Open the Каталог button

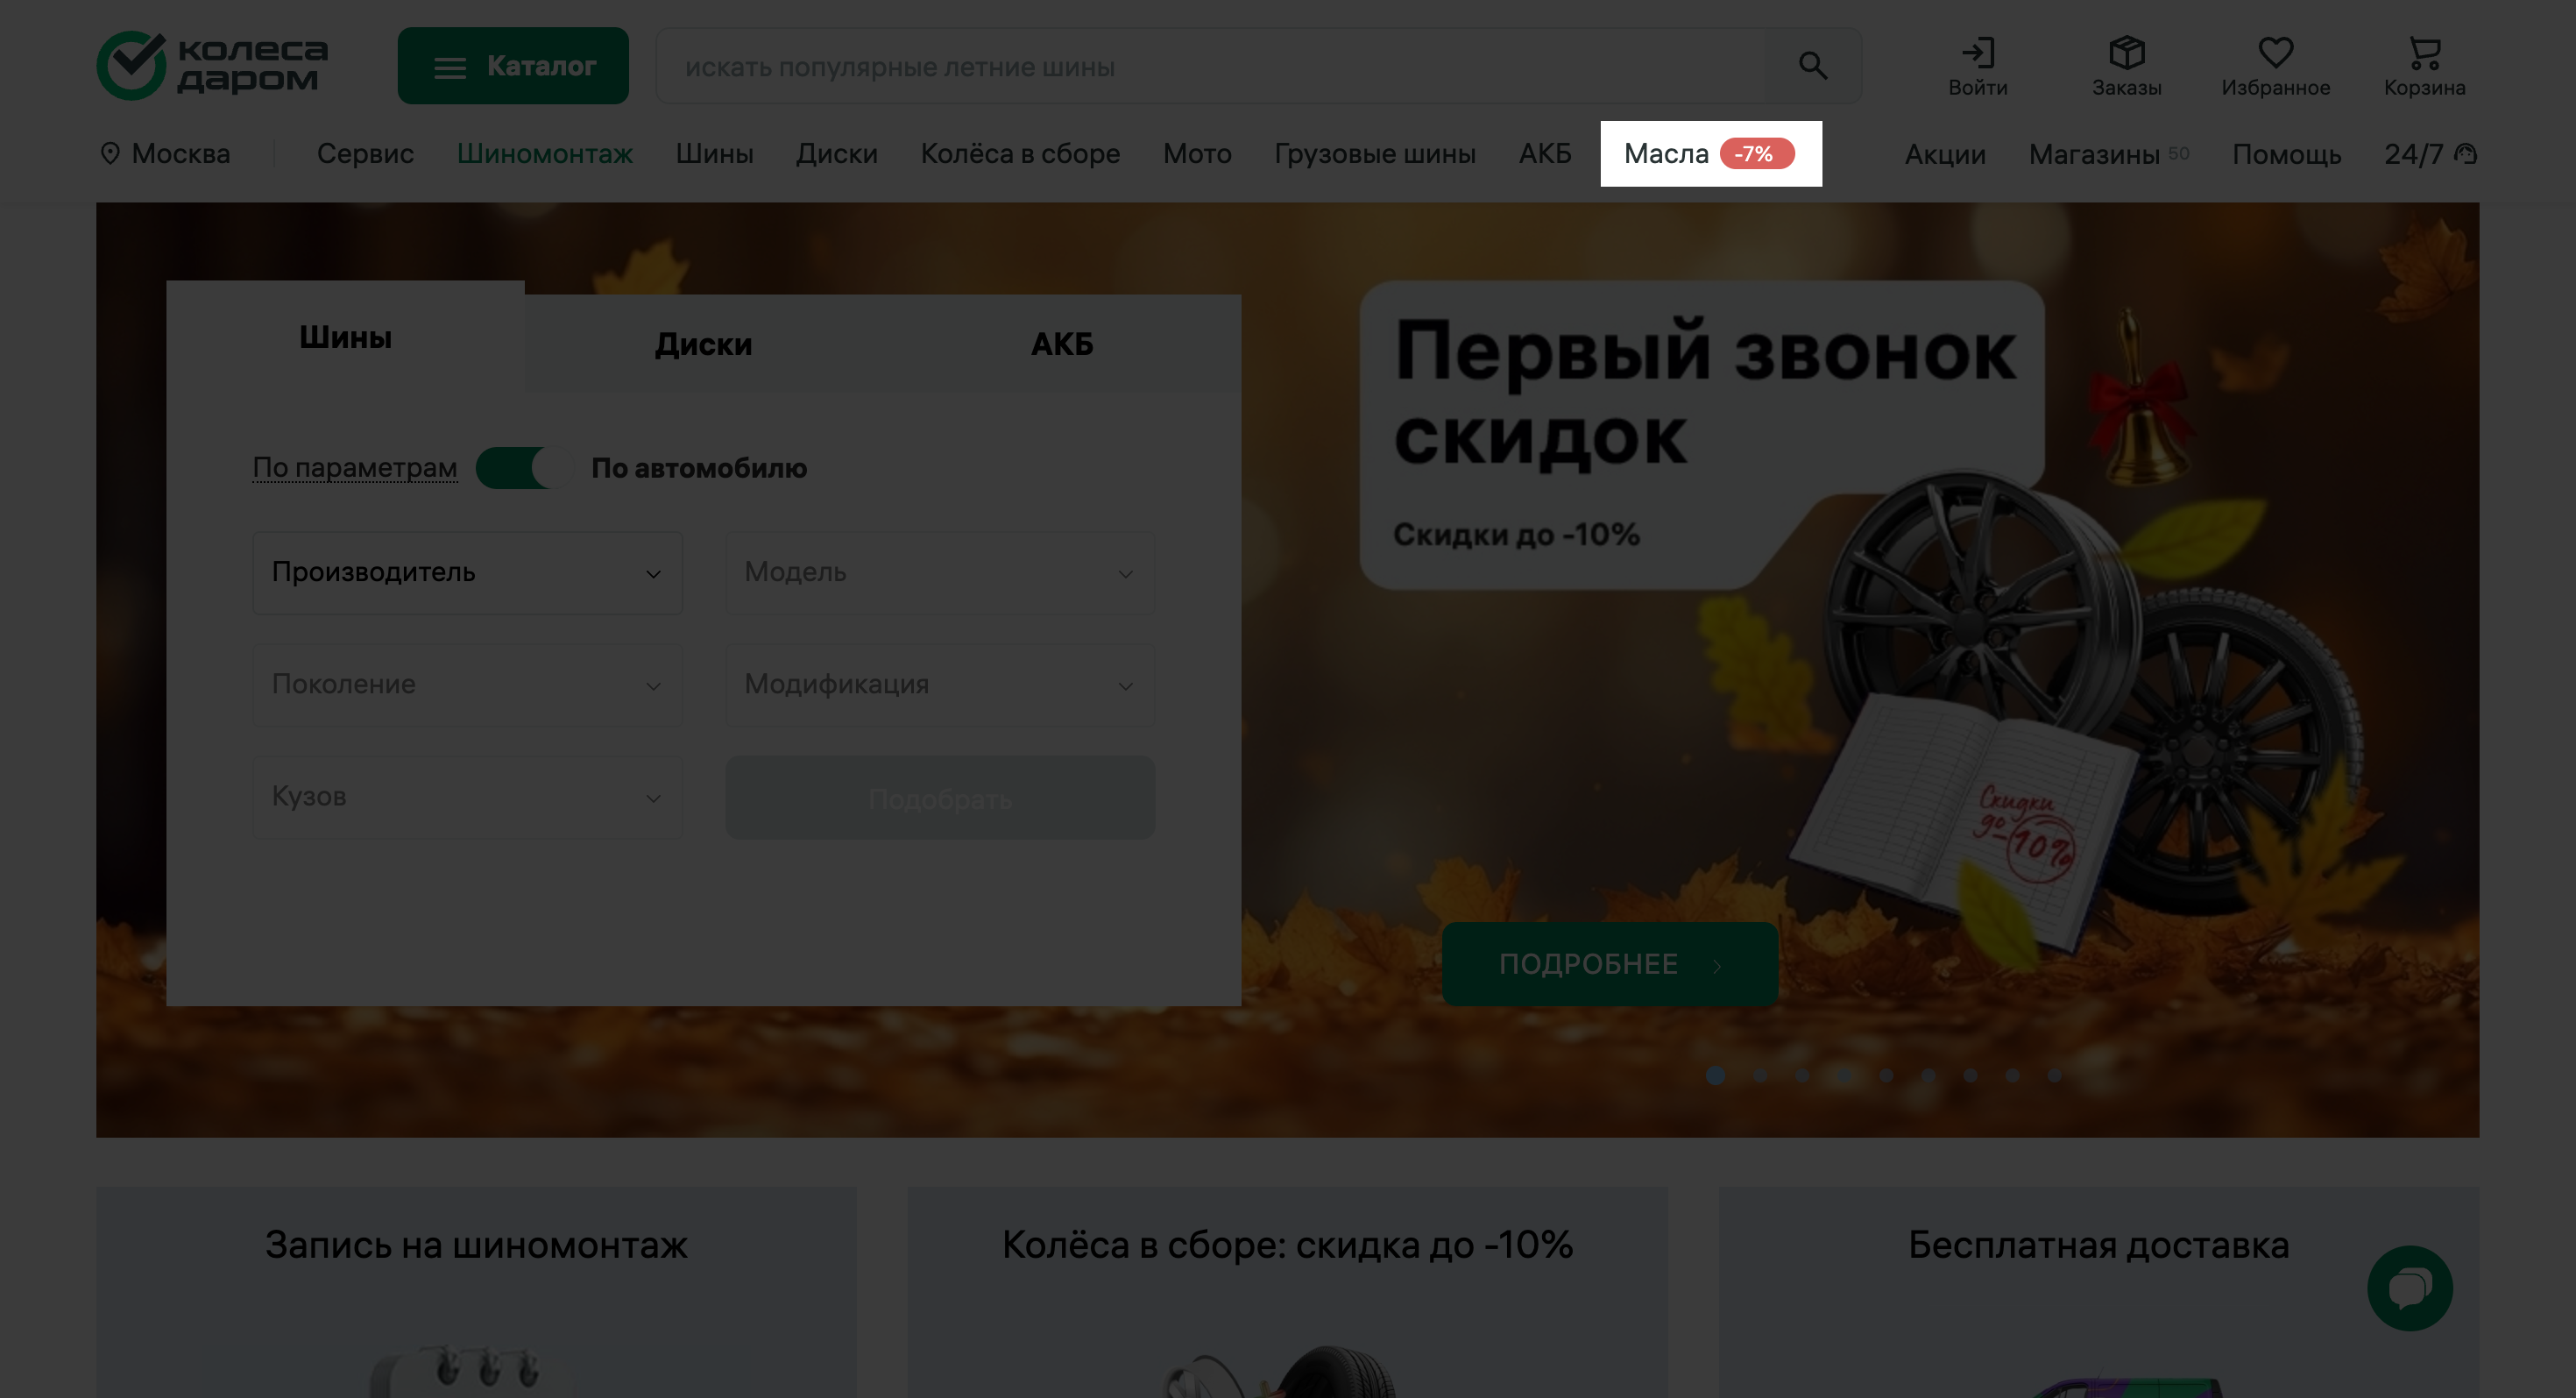coord(513,66)
